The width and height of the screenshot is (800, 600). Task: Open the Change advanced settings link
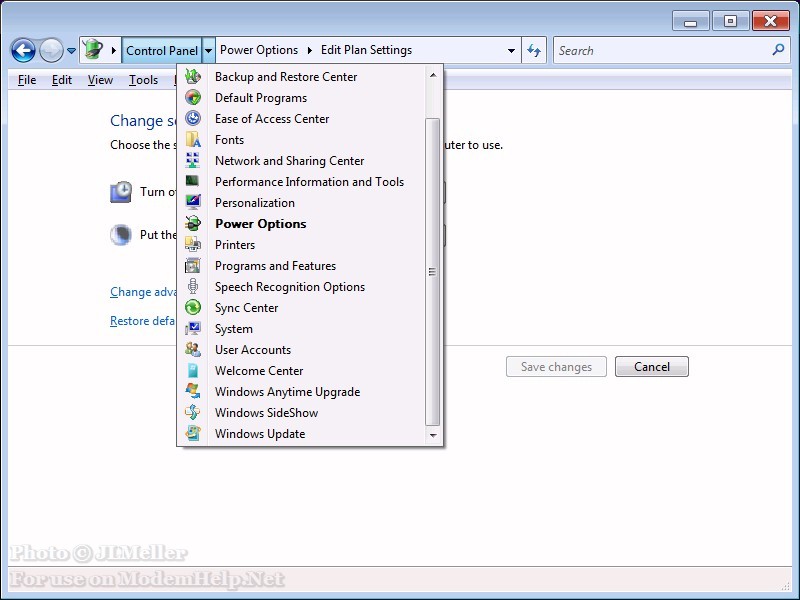[143, 292]
